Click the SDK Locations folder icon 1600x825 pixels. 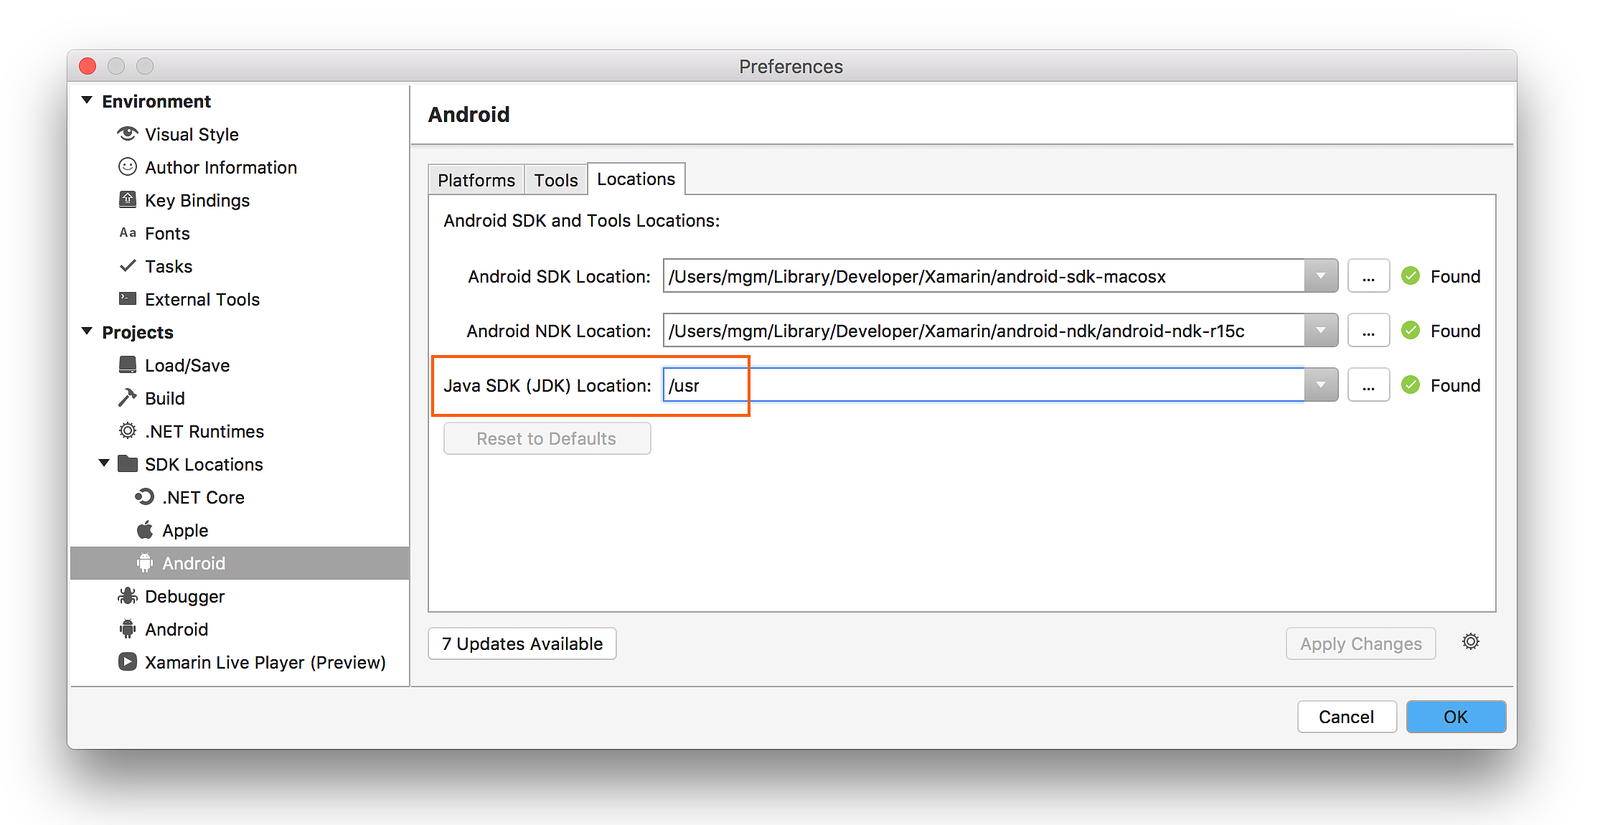click(127, 463)
